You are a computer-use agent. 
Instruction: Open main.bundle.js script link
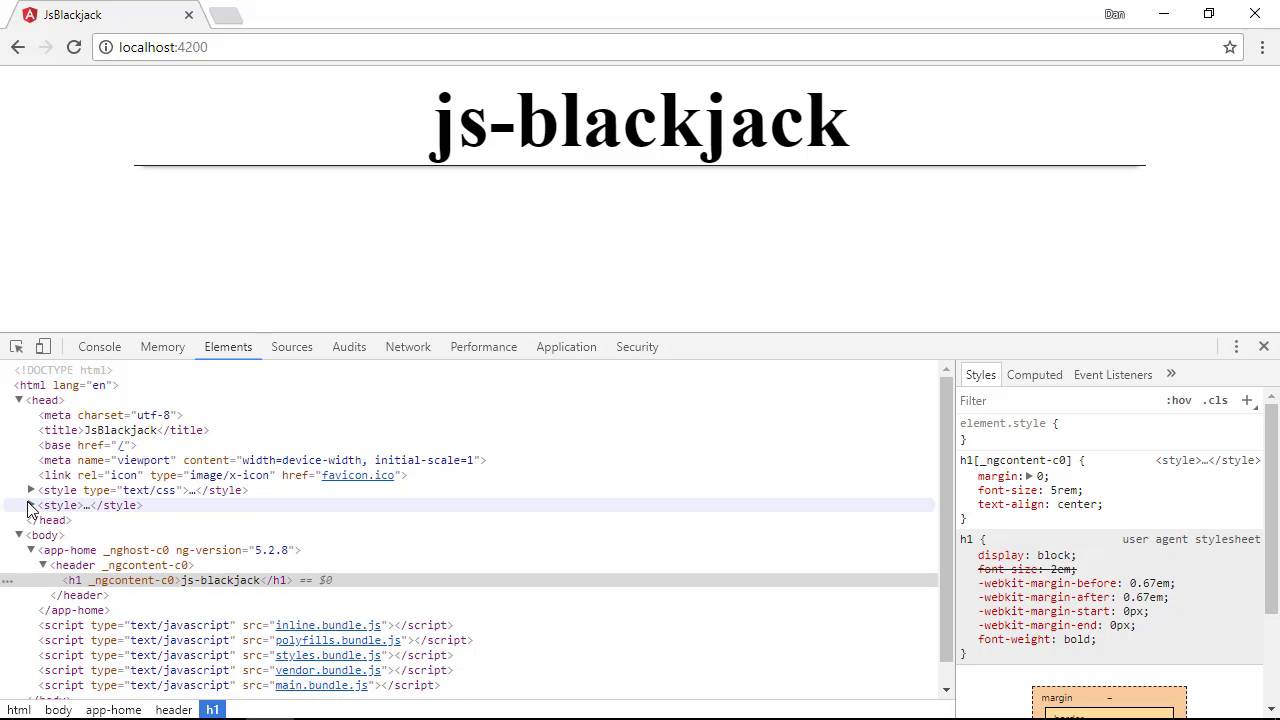click(321, 685)
